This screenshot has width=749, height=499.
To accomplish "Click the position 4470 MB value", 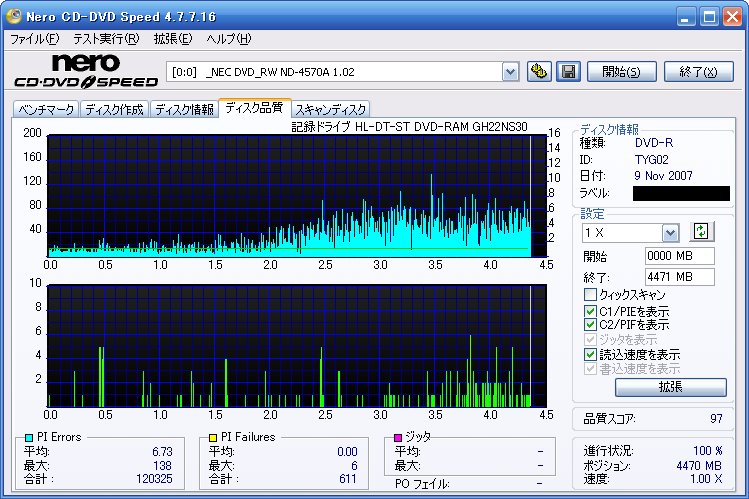I will (699, 466).
